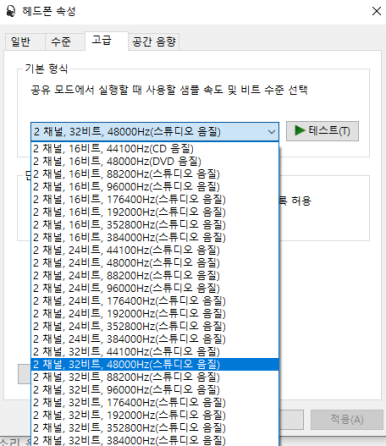Pick 2 채널, 24비트, 96000Hz entry
386x446 pixels.
155,288
